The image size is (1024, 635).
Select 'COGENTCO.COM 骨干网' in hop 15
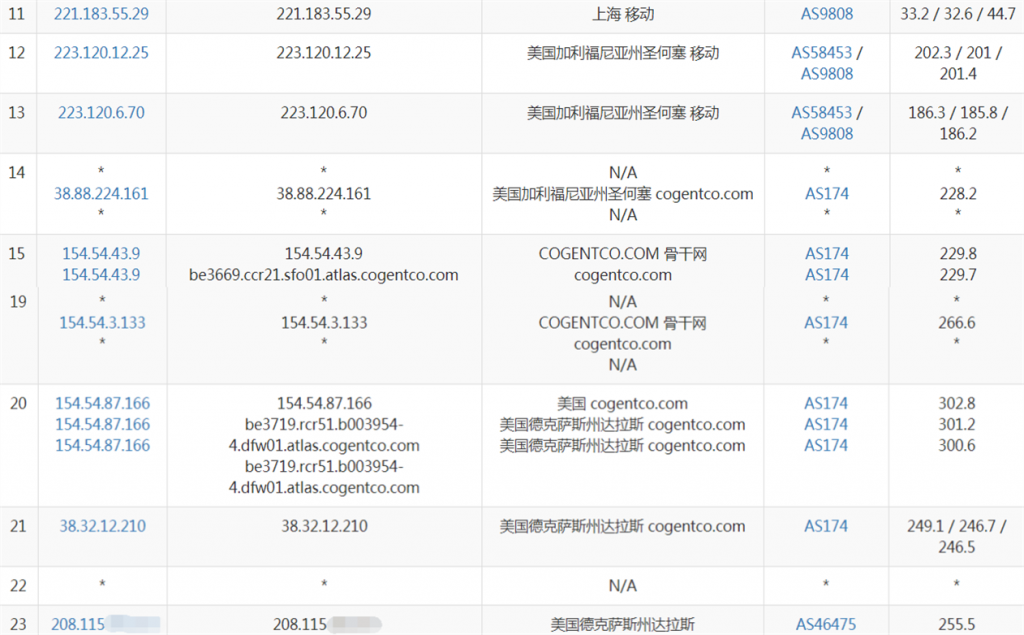pos(623,253)
